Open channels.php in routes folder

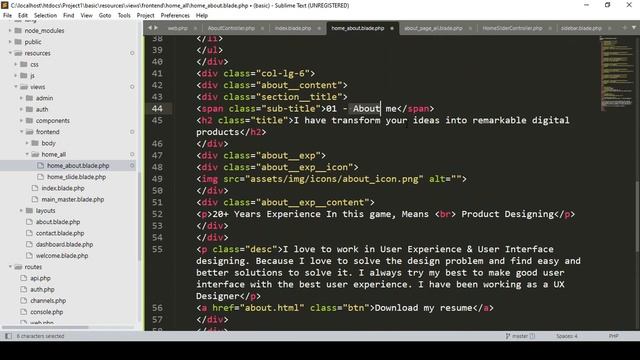pos(48,301)
